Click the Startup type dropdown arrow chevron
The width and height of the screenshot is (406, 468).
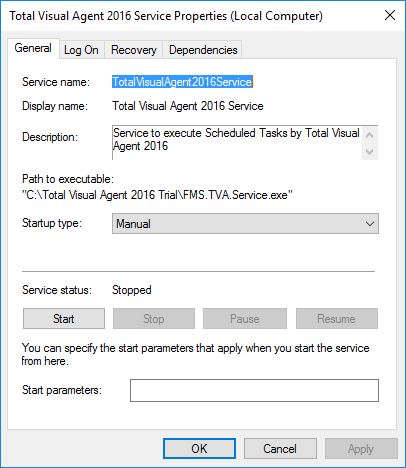click(x=370, y=224)
